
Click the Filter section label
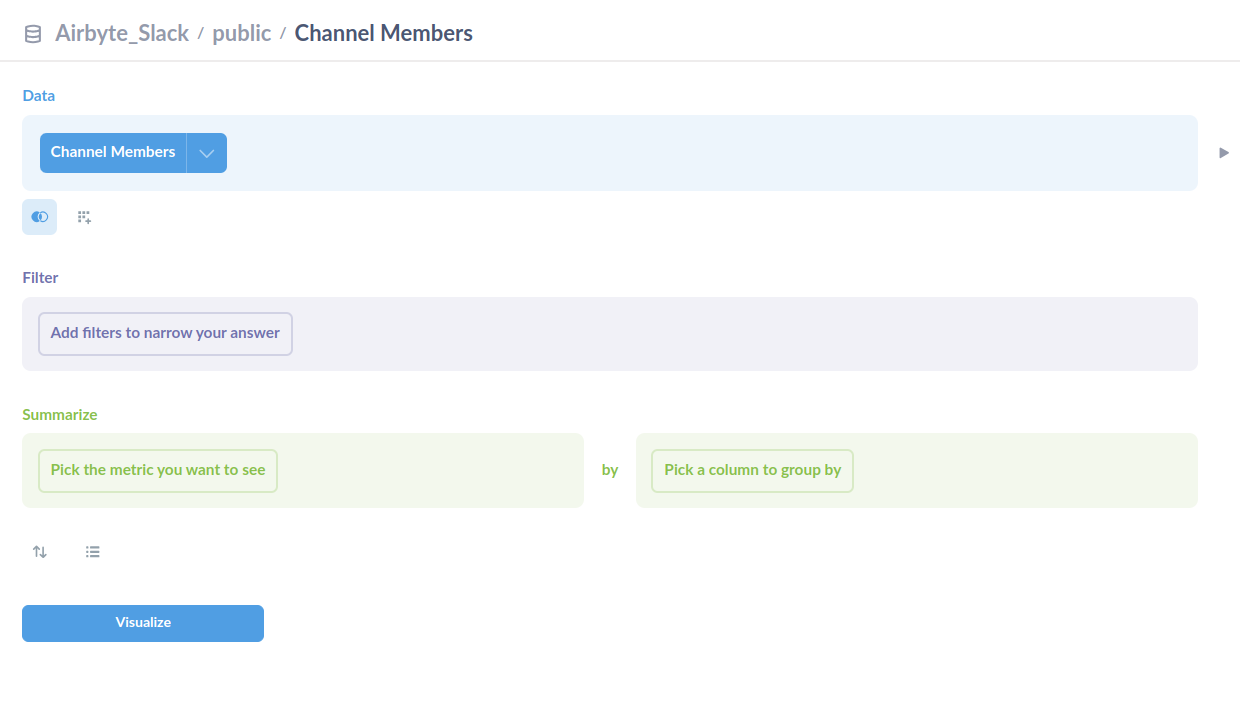[40, 278]
